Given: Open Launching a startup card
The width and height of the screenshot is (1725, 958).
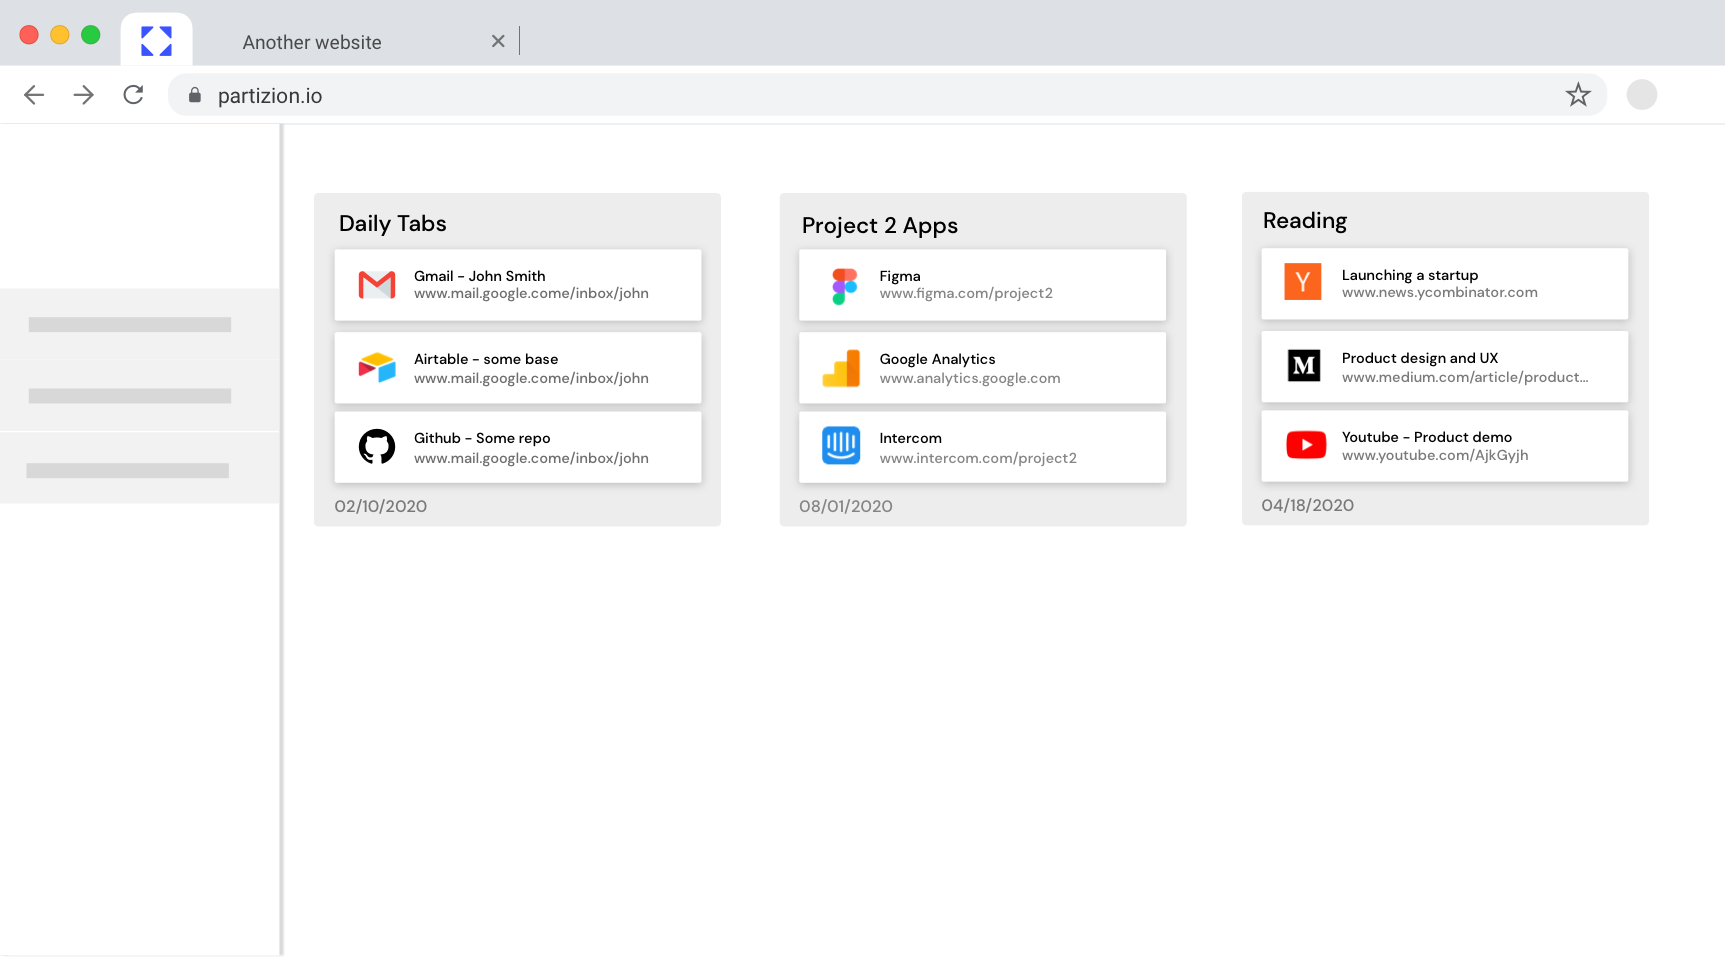Looking at the screenshot, I should (1445, 284).
